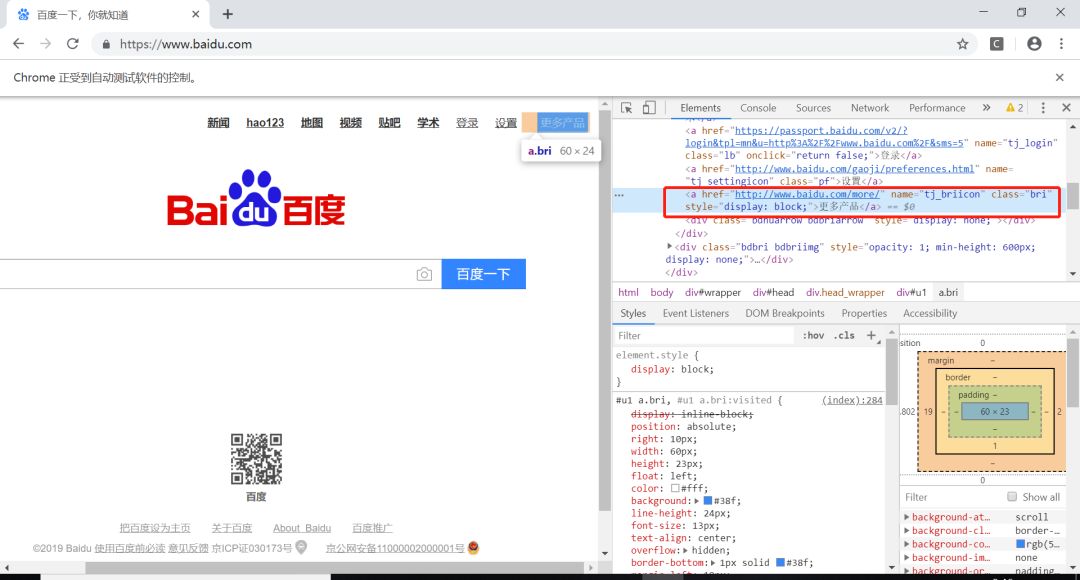Image resolution: width=1080 pixels, height=580 pixels.
Task: Open the DOM Breakpoints pane
Action: tap(785, 313)
